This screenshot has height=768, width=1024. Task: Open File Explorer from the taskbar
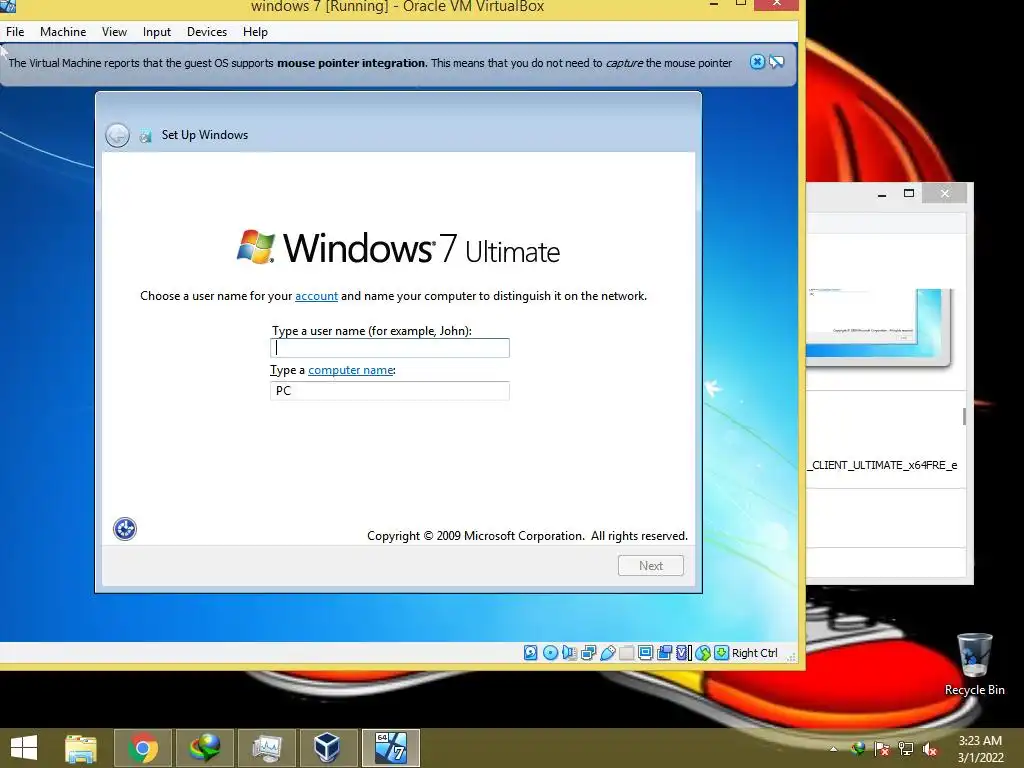pyautogui.click(x=81, y=748)
